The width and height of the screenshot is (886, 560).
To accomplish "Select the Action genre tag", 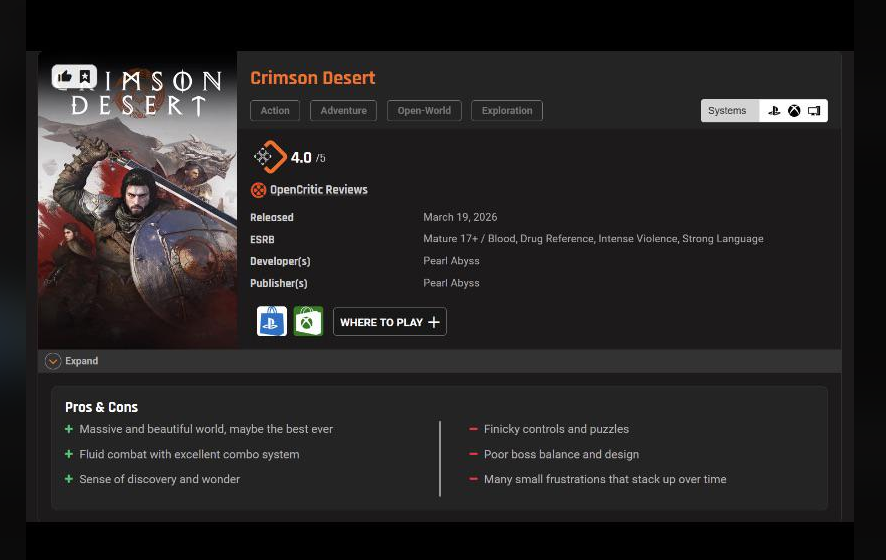I will 275,111.
